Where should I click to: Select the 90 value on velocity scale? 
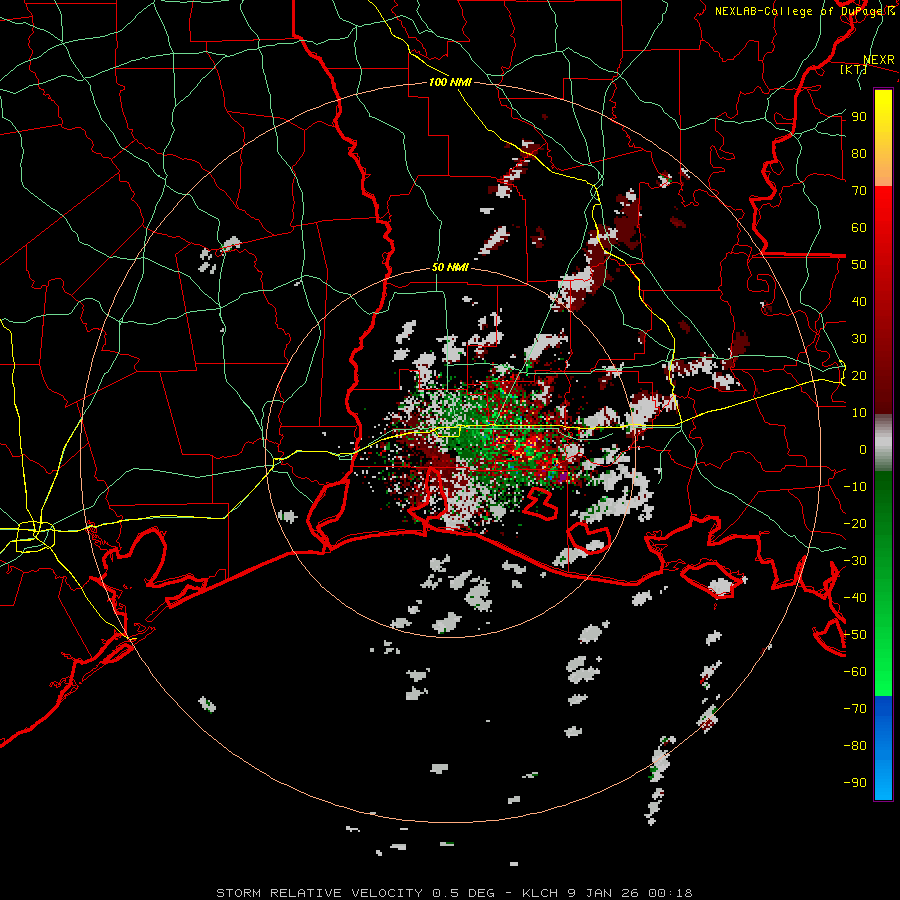click(859, 117)
